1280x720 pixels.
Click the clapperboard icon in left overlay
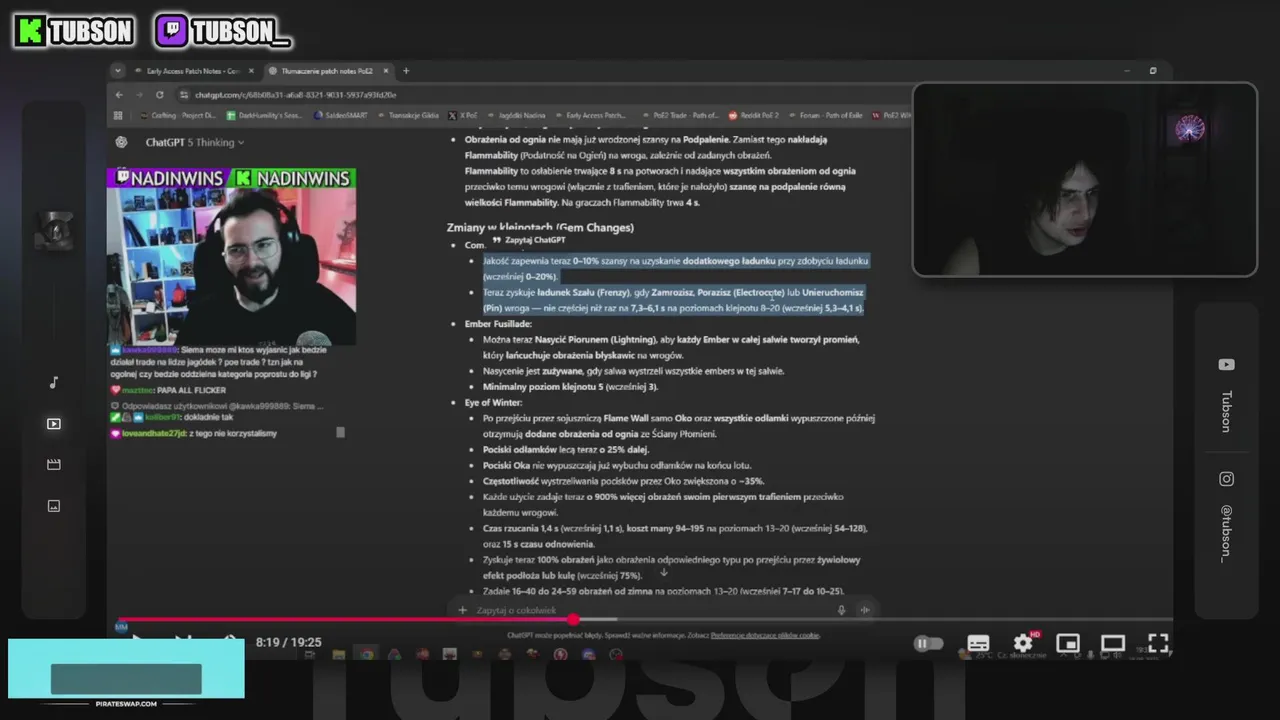(x=54, y=465)
